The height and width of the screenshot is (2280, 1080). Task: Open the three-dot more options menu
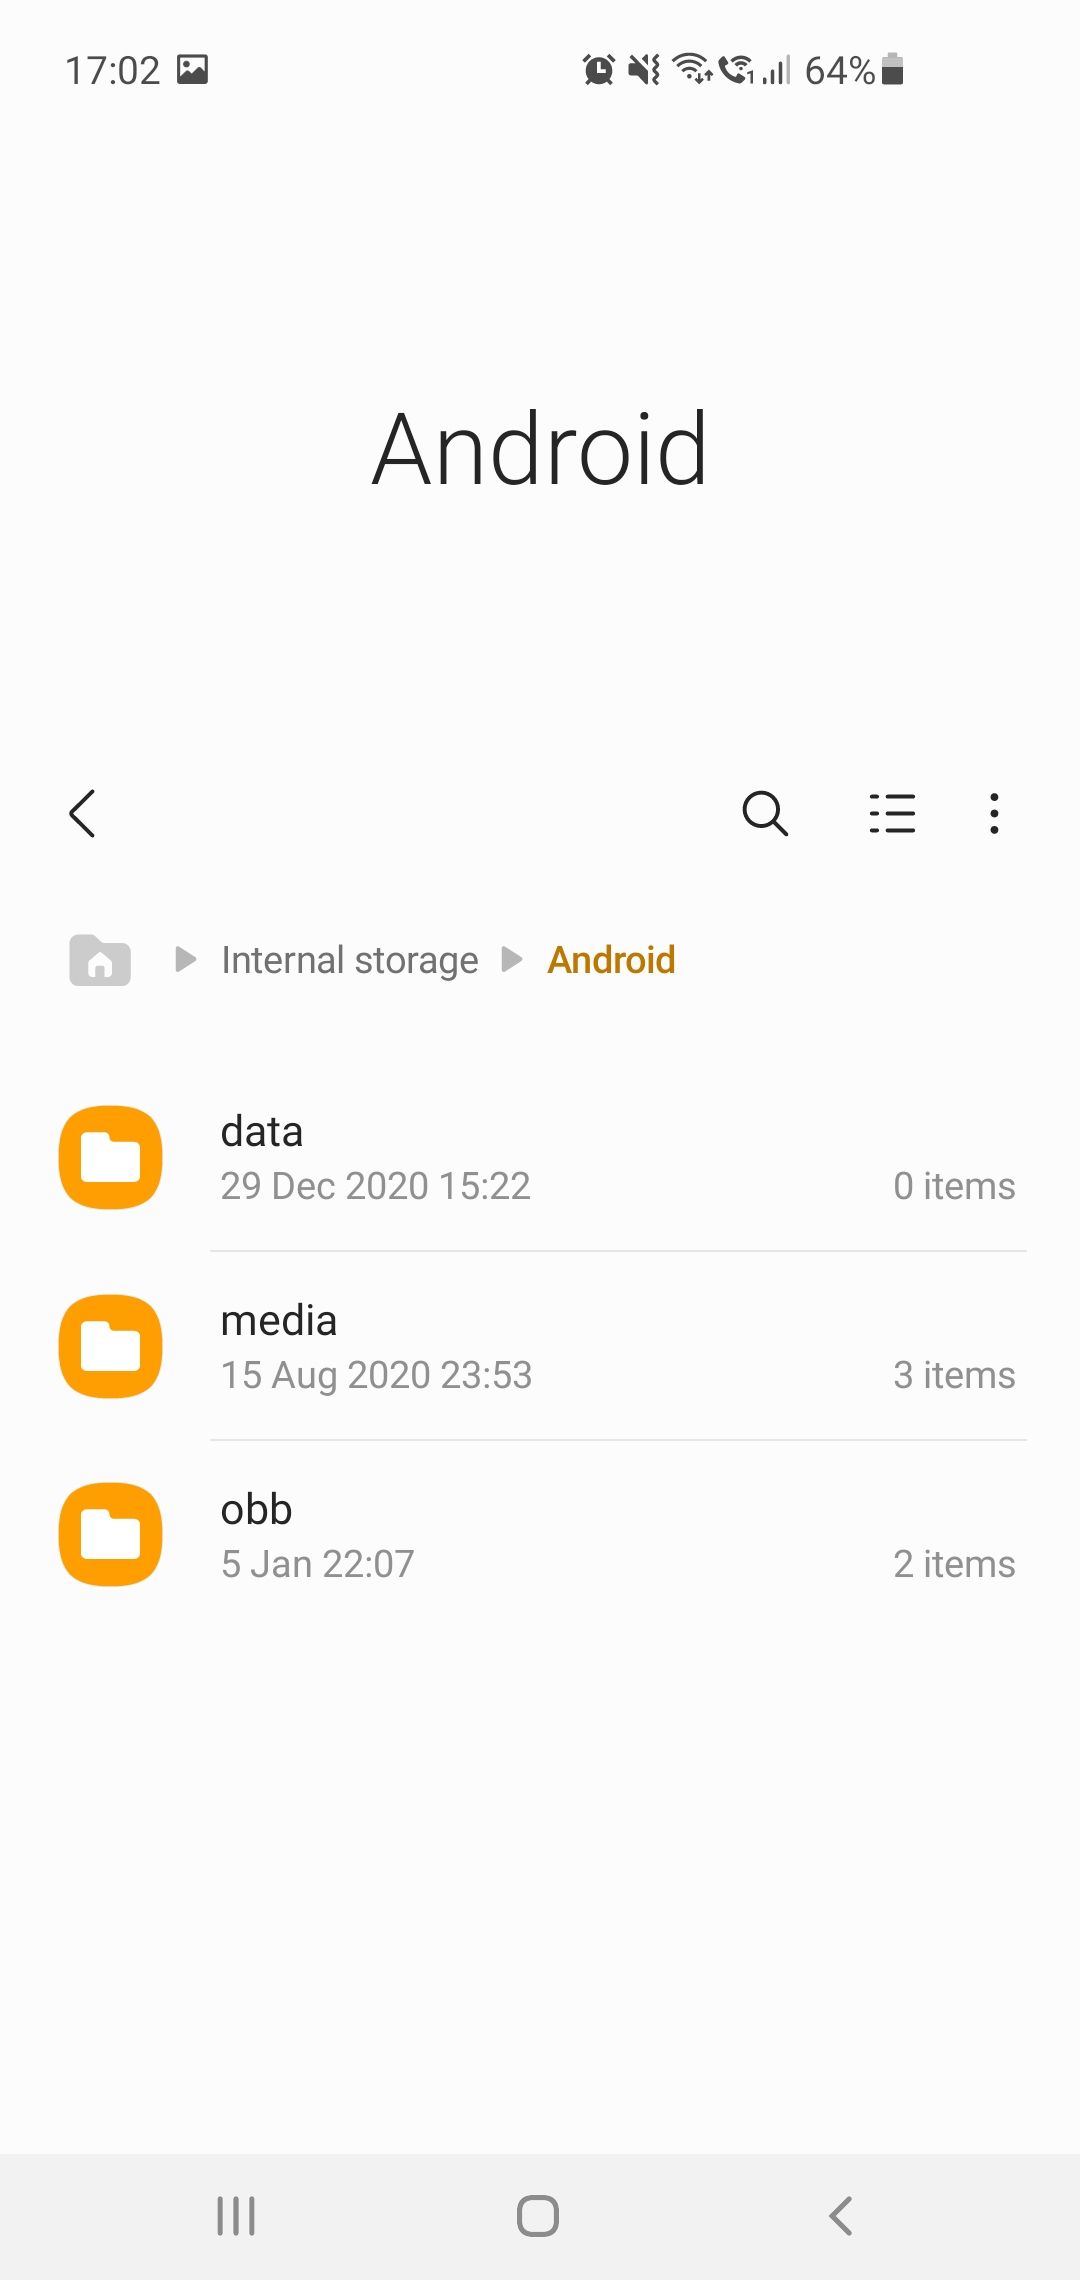click(994, 813)
